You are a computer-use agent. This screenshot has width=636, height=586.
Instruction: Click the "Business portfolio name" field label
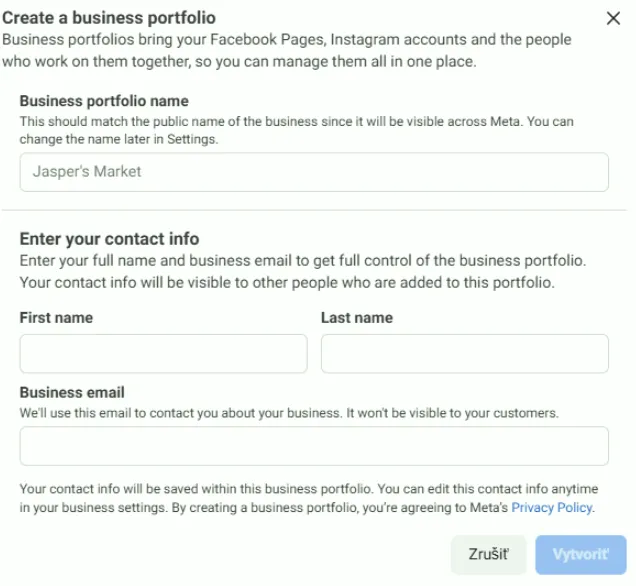[104, 101]
